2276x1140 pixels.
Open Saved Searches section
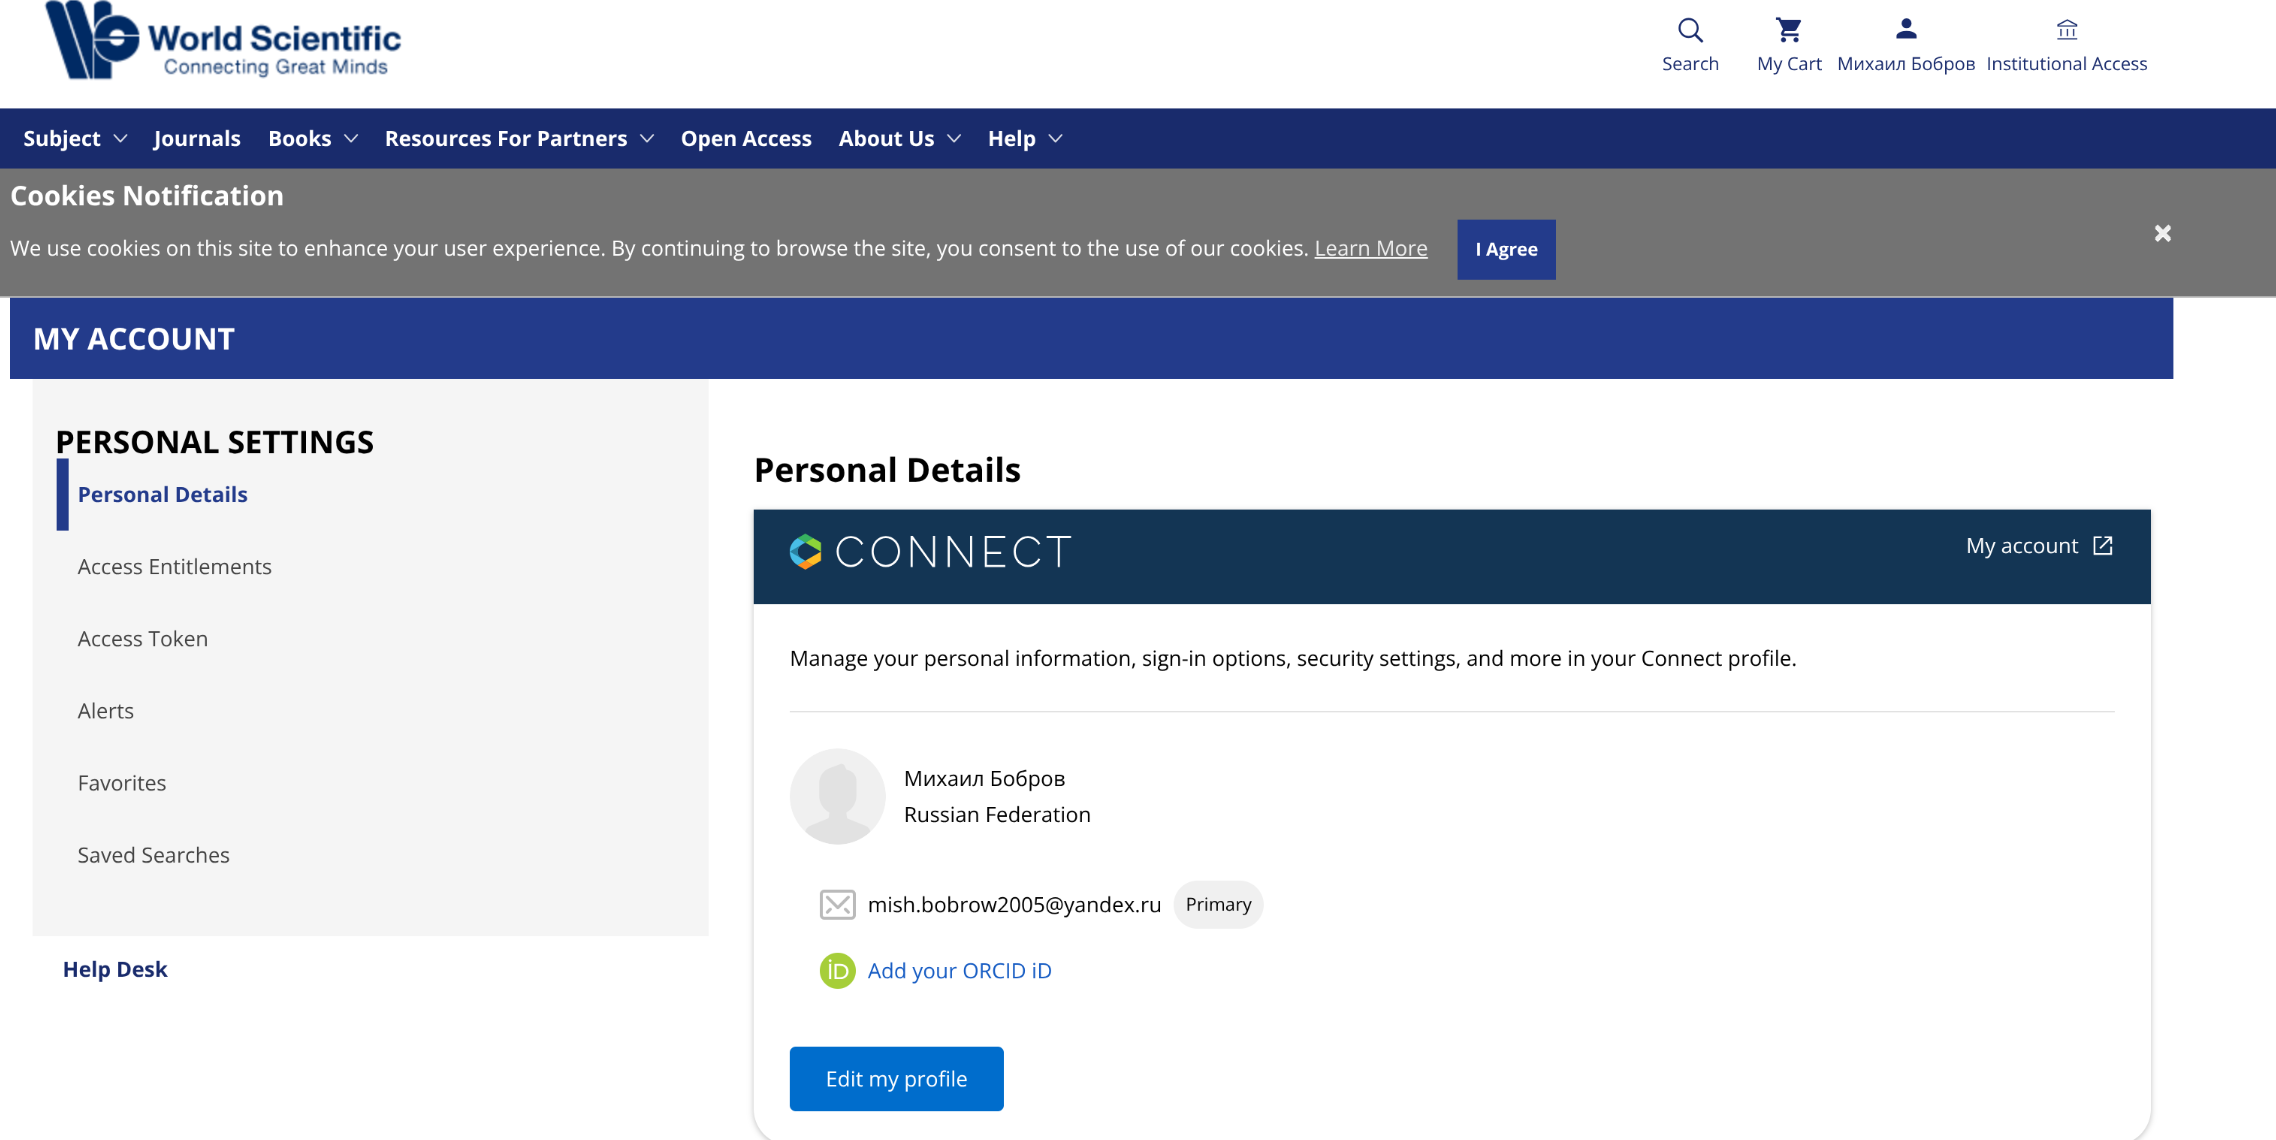tap(154, 855)
